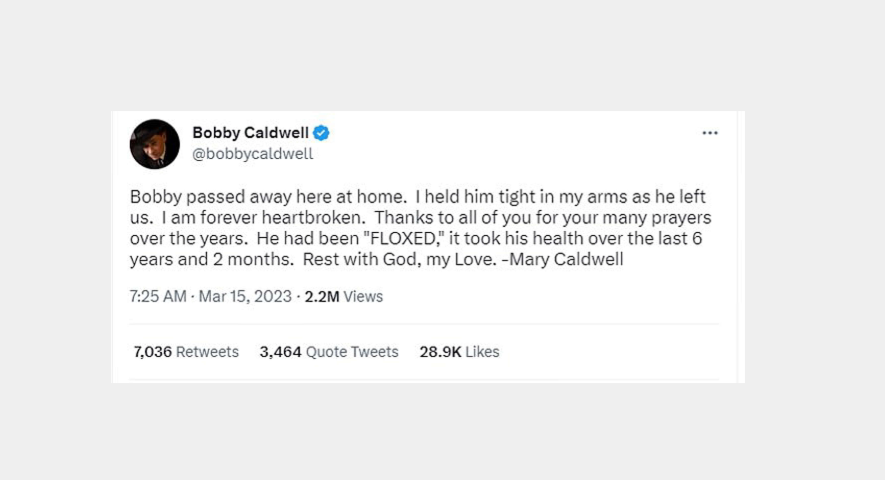Show the 3,464 Quote Tweets

(x=329, y=352)
